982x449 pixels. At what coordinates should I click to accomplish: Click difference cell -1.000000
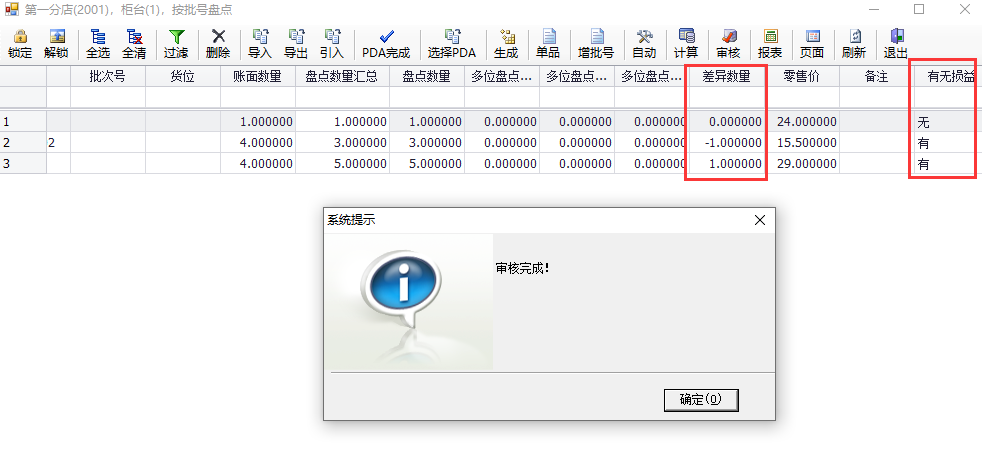point(727,143)
